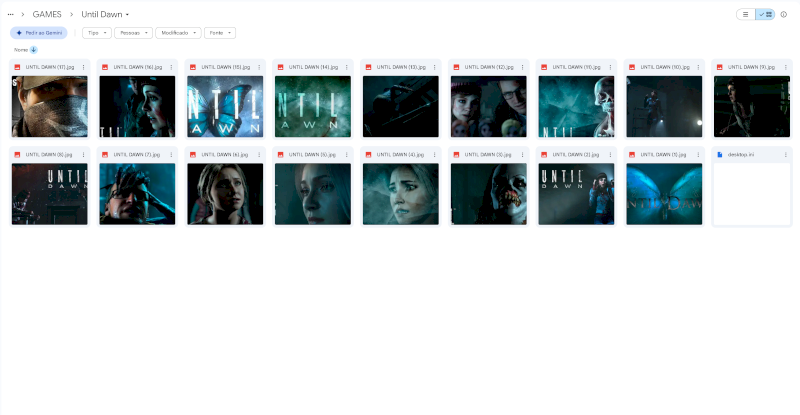Click the blue desktop.ini file type icon
This screenshot has width=800, height=415.
[719, 155]
